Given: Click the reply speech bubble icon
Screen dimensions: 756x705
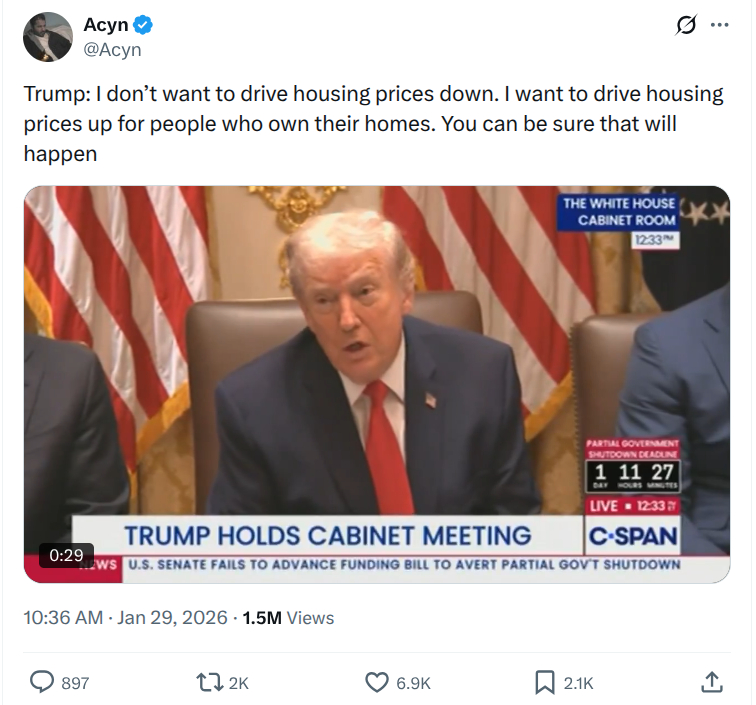Looking at the screenshot, I should (x=41, y=682).
